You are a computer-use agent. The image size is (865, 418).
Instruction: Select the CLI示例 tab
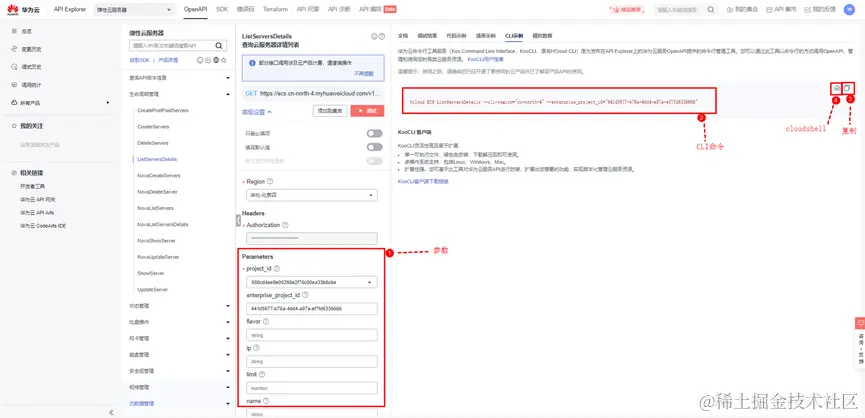click(514, 36)
